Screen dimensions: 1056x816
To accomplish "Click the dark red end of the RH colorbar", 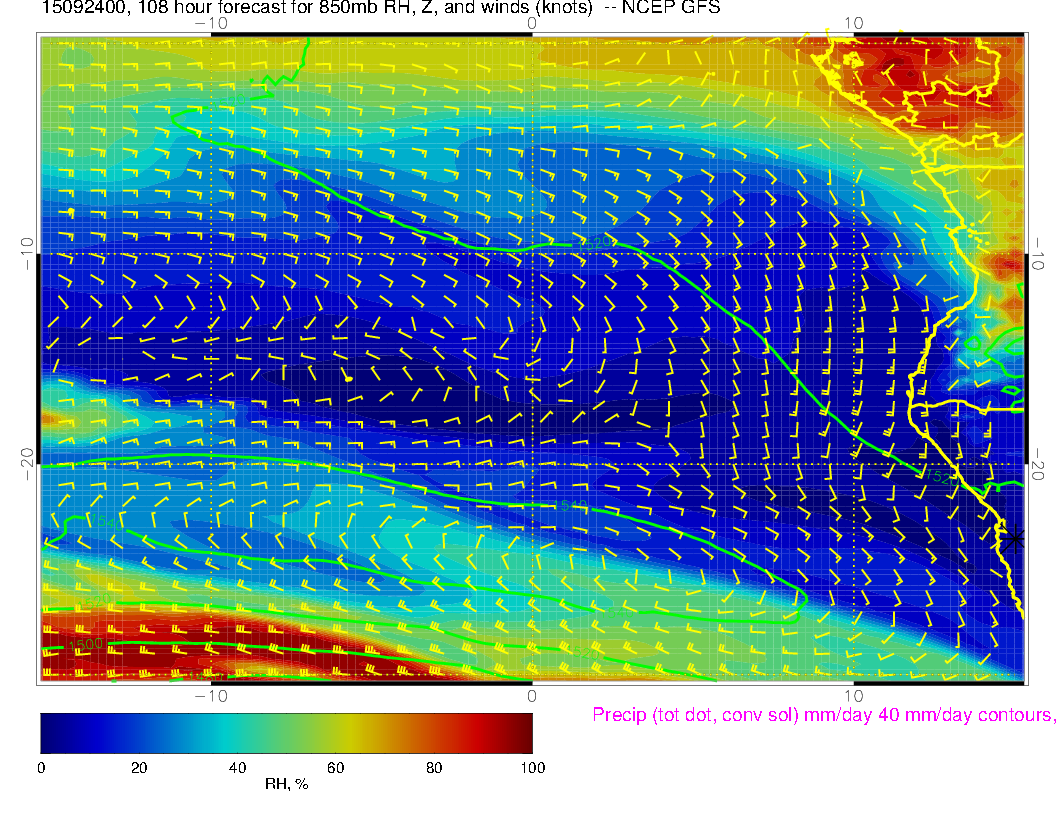I will click(524, 732).
